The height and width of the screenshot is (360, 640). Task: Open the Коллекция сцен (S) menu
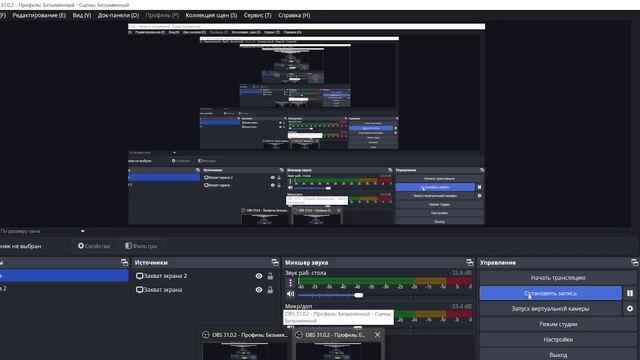(211, 16)
